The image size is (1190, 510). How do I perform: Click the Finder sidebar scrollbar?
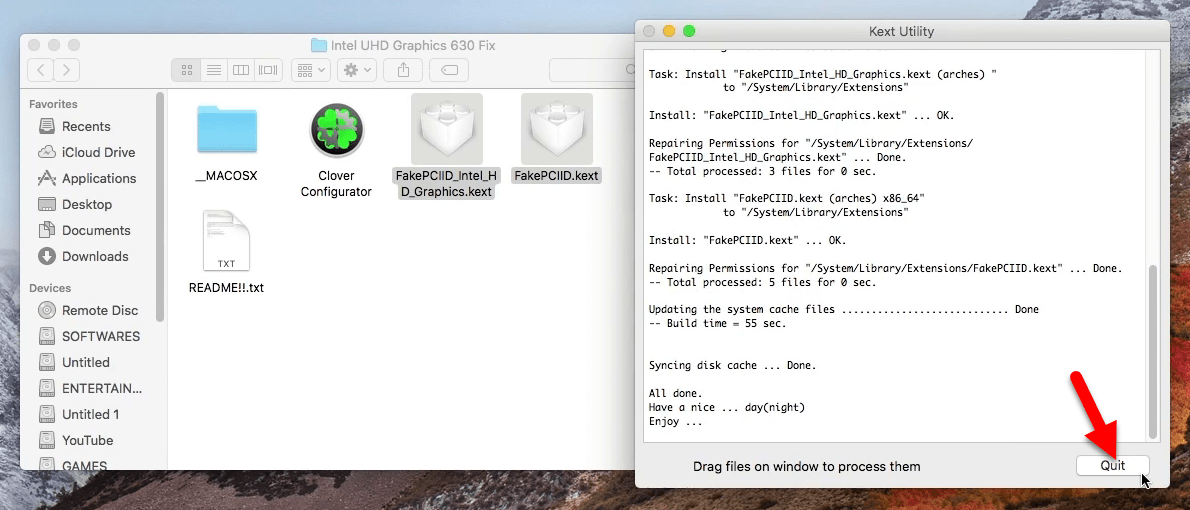coord(159,206)
